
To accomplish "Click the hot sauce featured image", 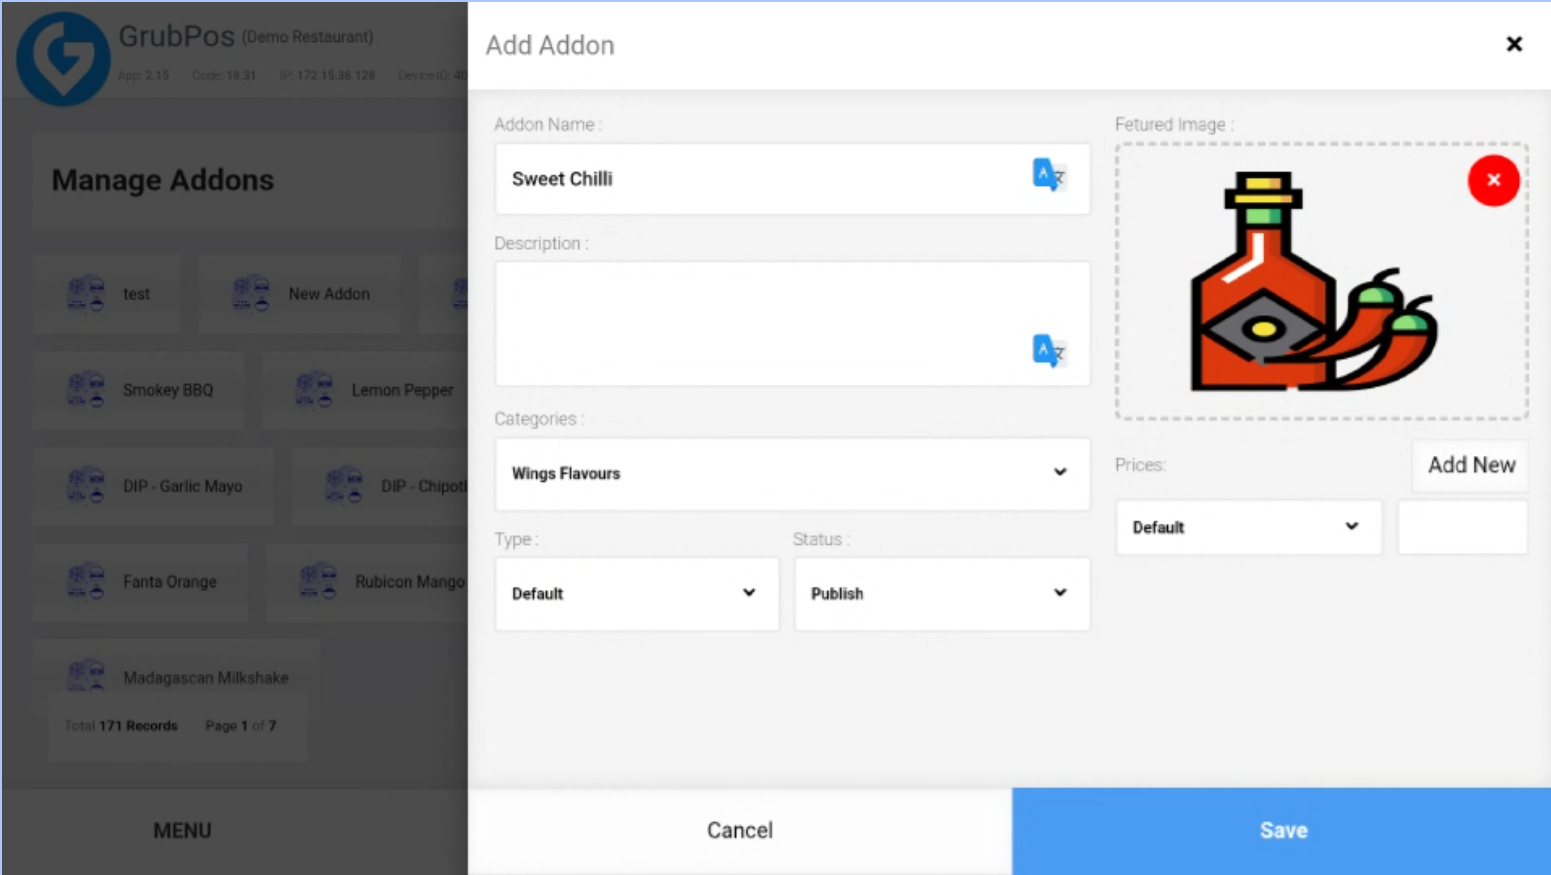I will 1313,282.
